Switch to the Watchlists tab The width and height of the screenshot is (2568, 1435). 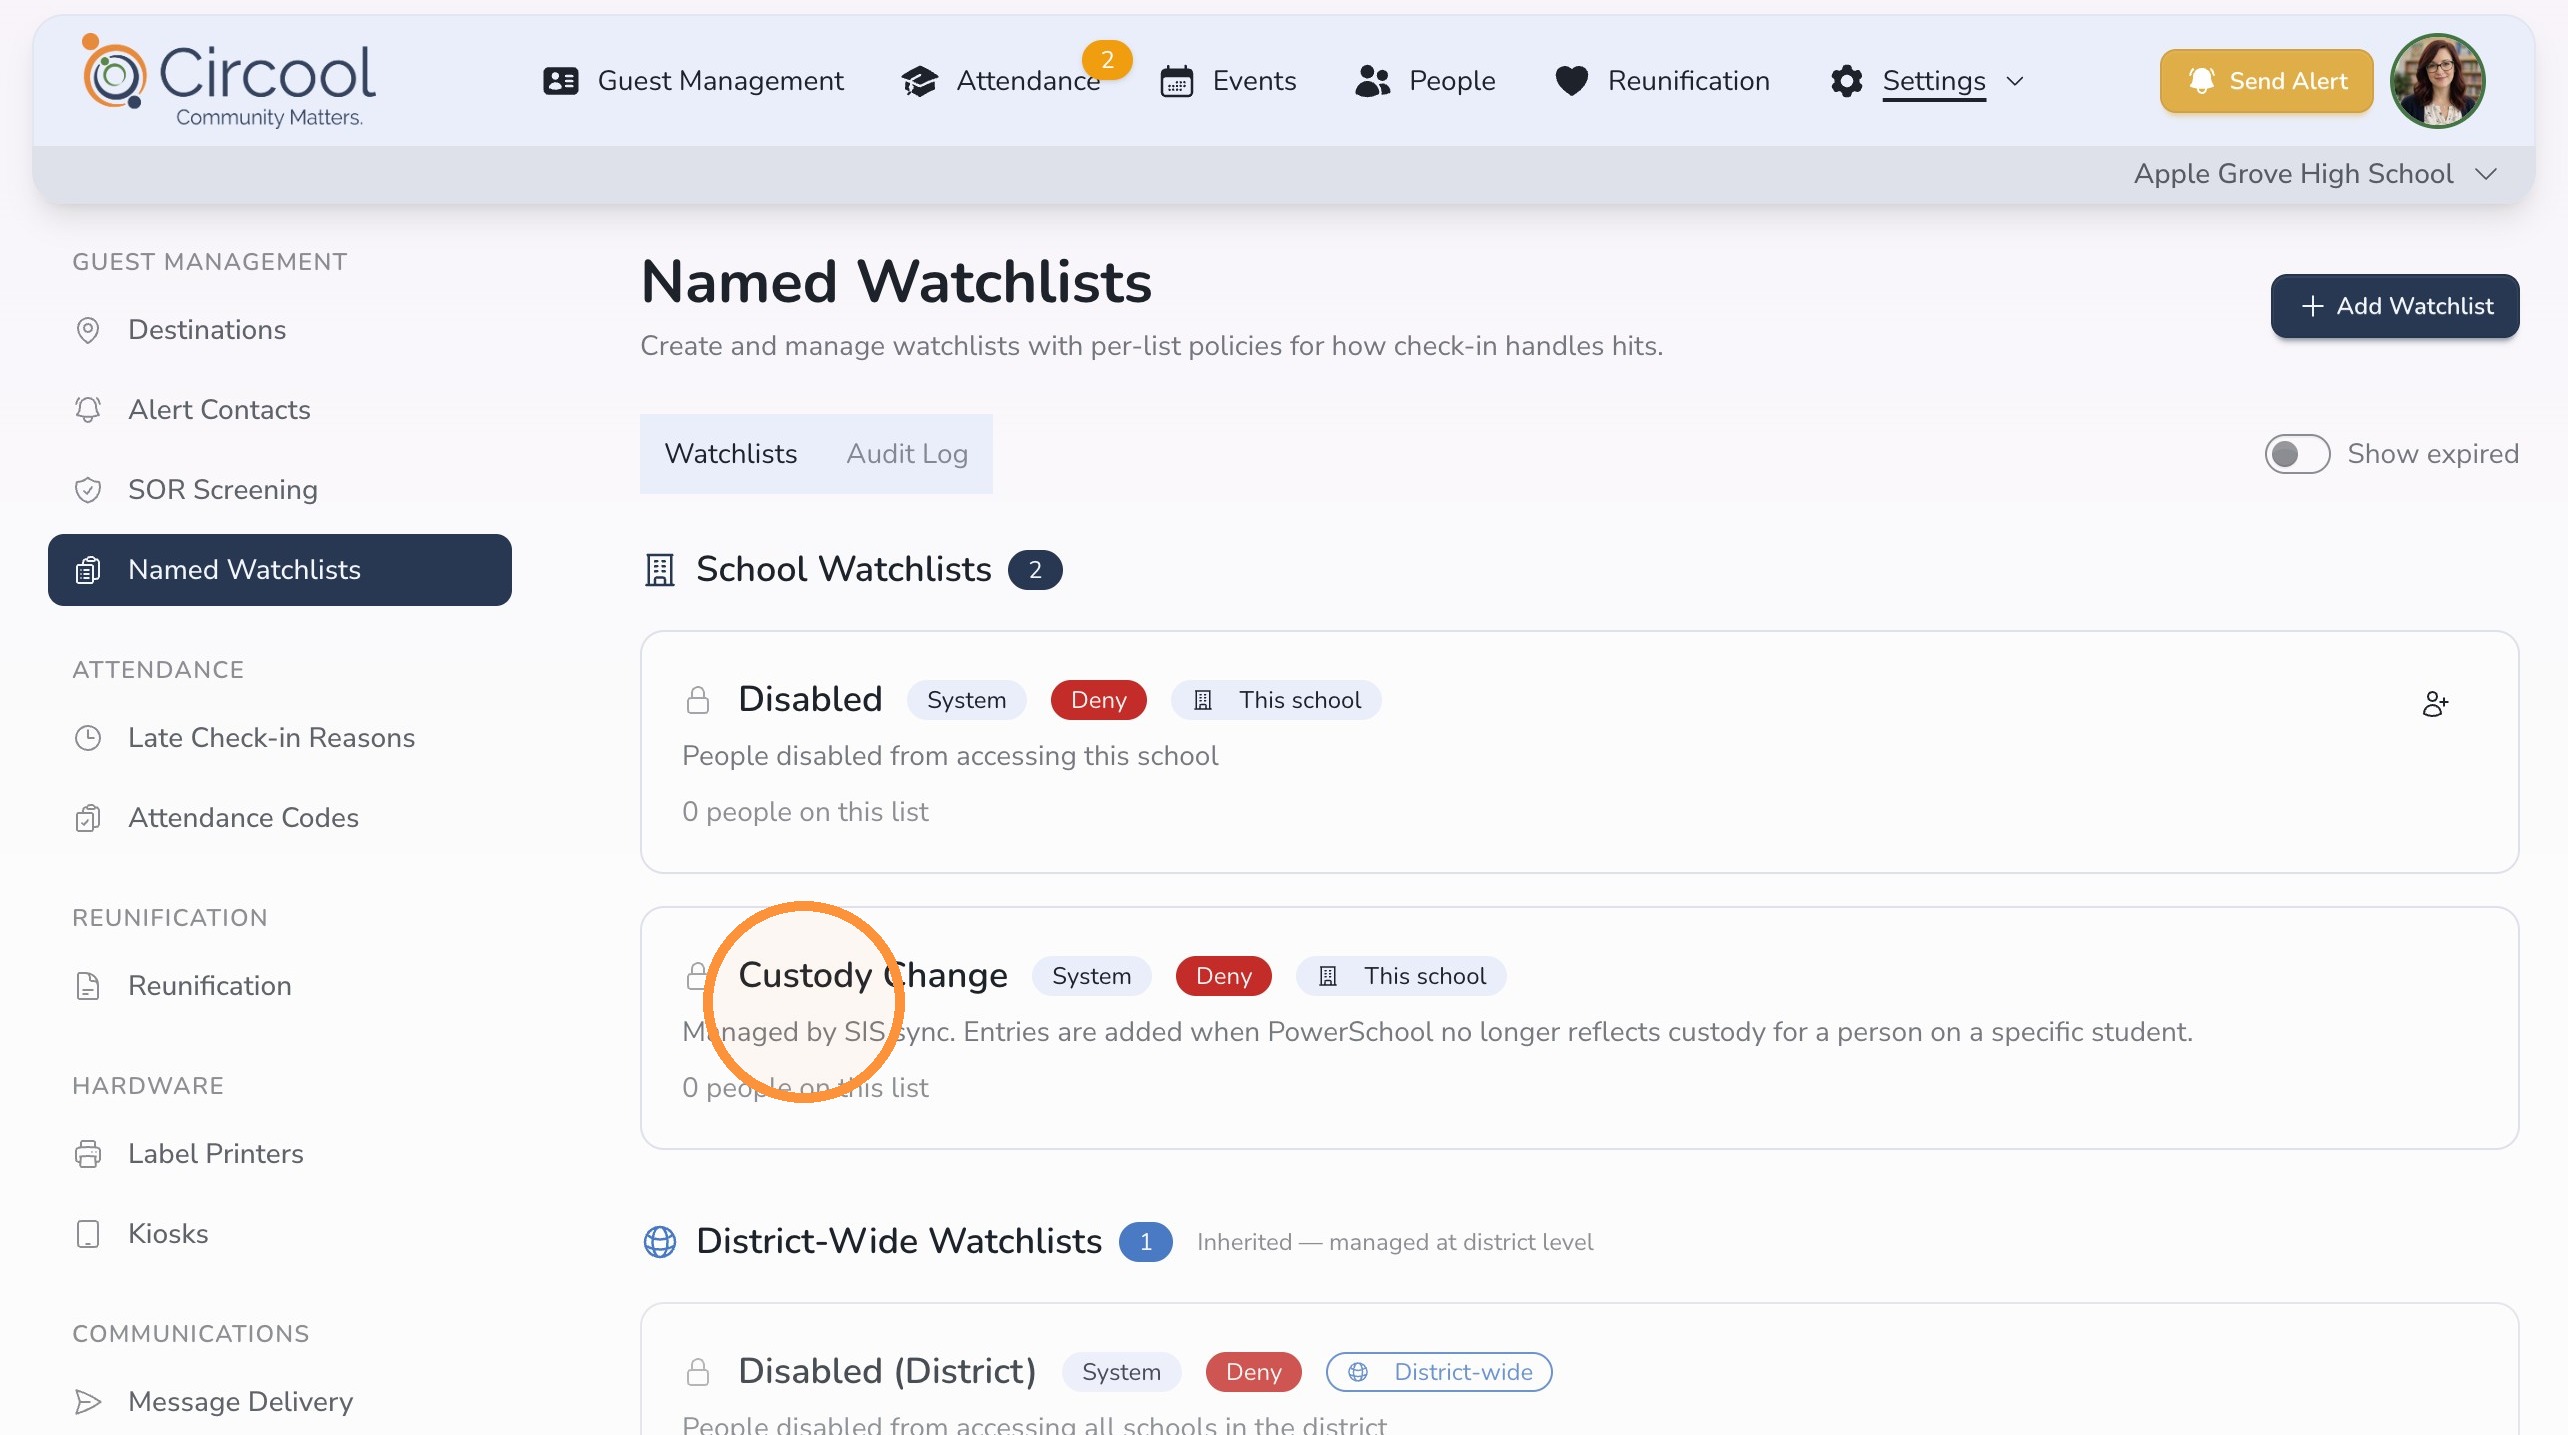(731, 454)
